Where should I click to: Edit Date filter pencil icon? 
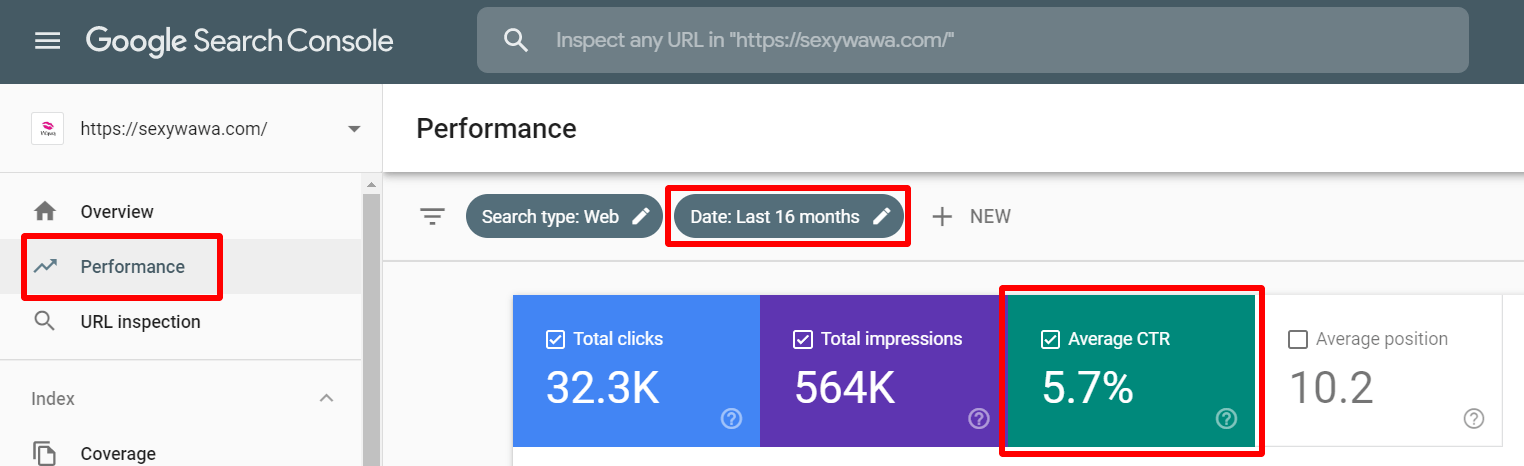point(881,216)
